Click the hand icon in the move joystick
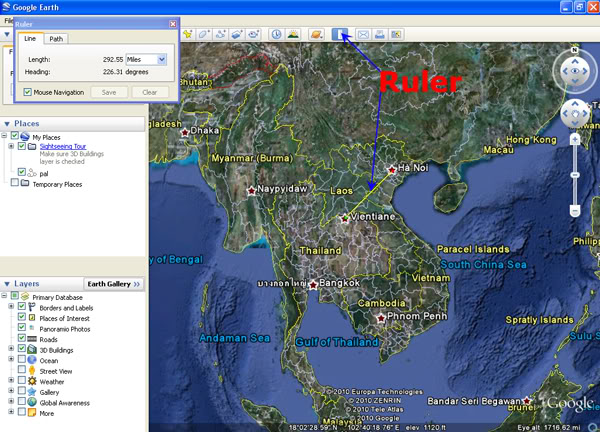The image size is (600, 432). [575, 114]
